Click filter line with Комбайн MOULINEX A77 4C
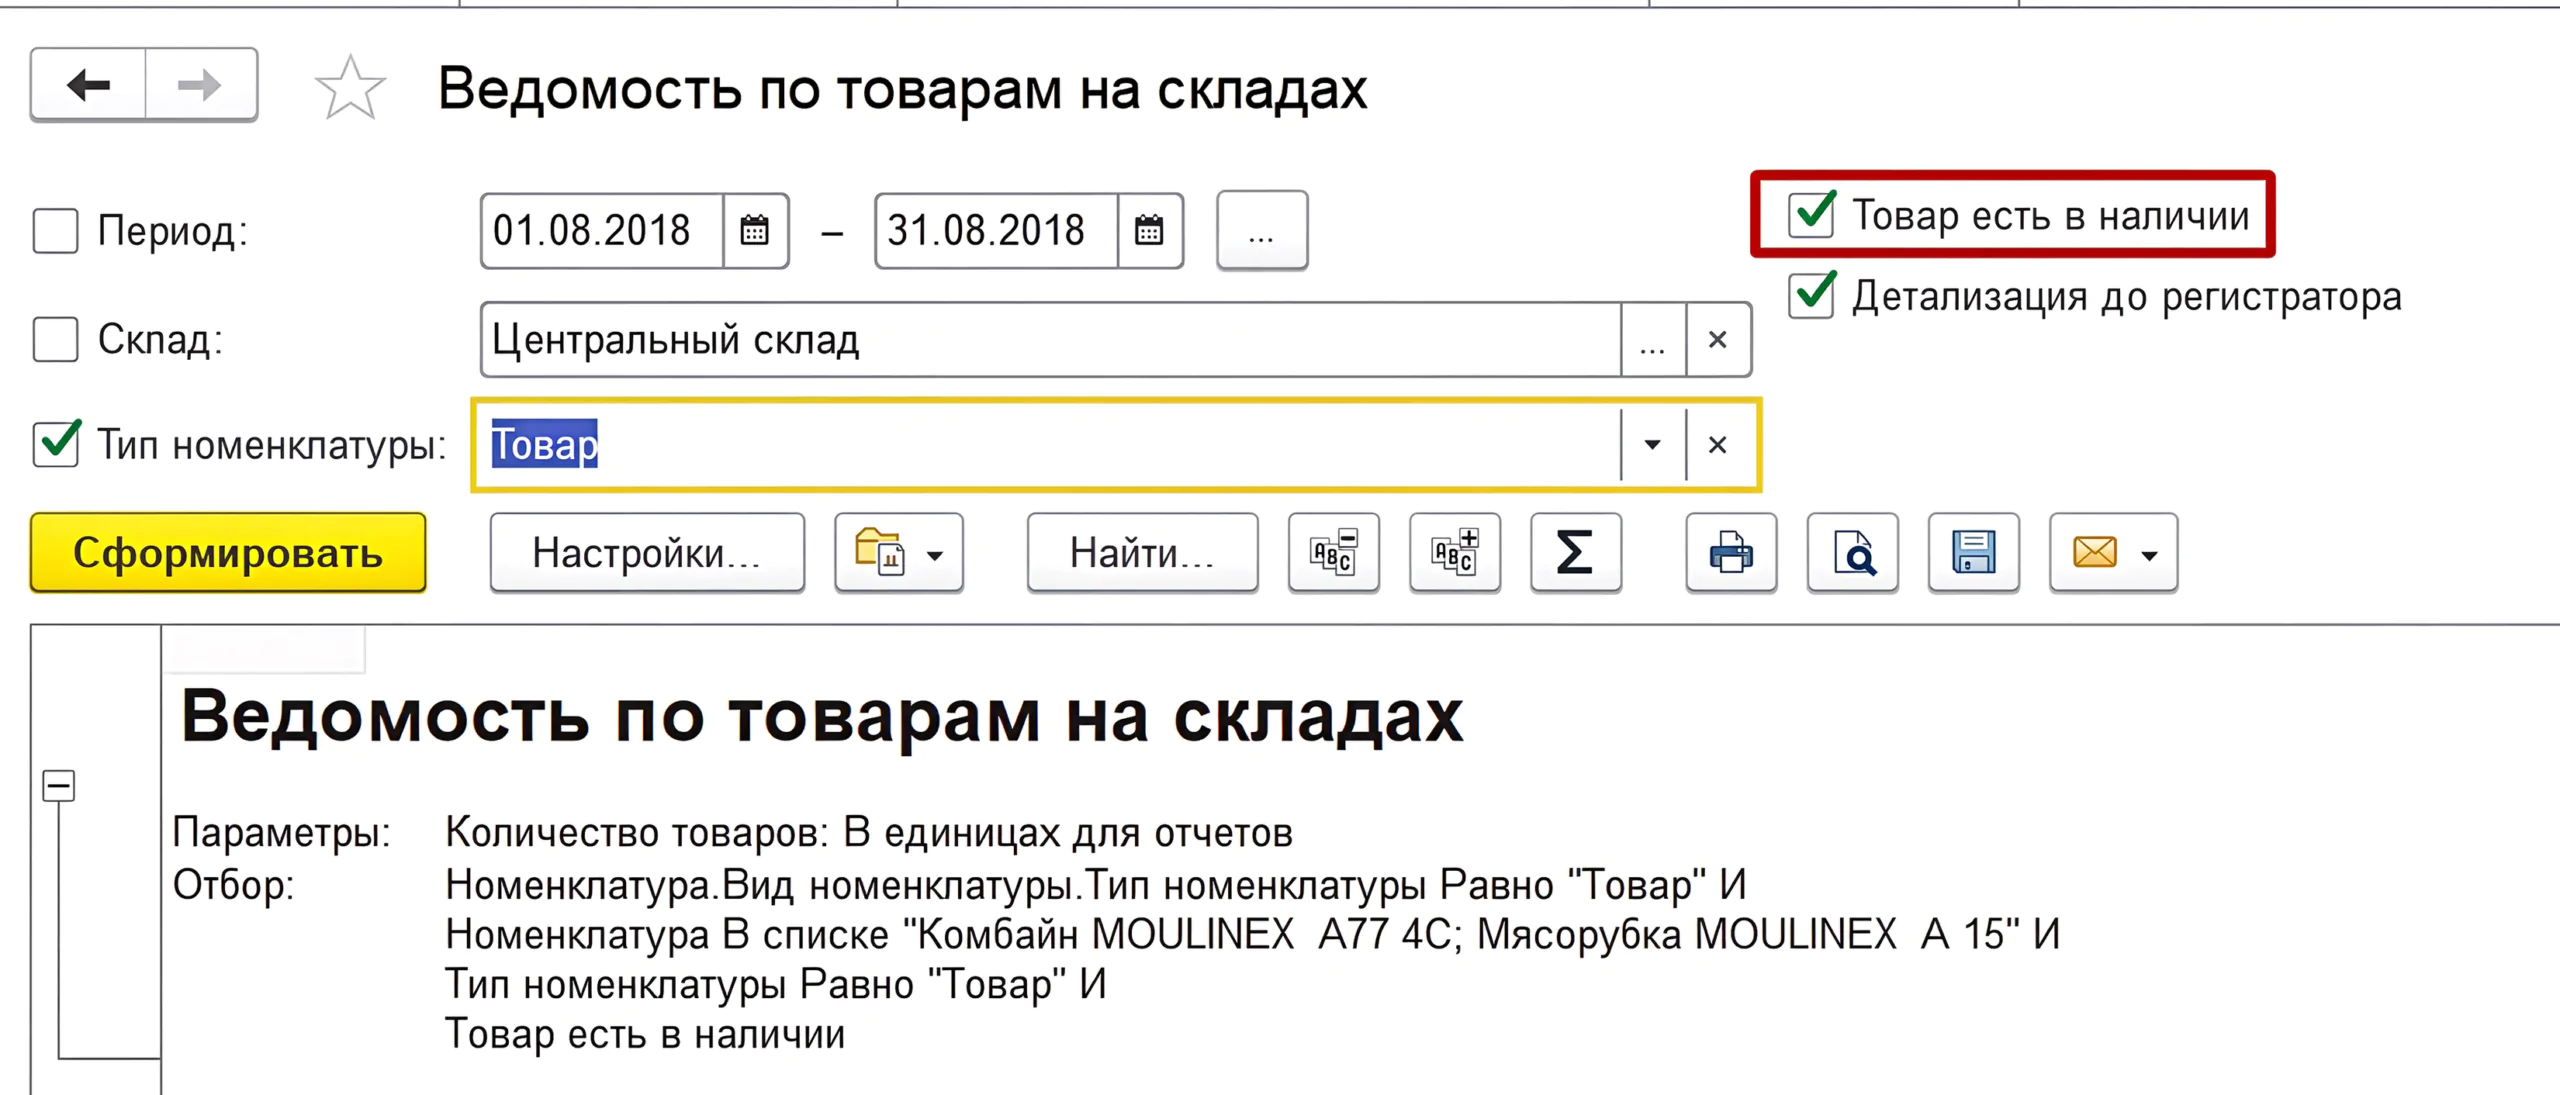The image size is (2560, 1095). [1252, 935]
